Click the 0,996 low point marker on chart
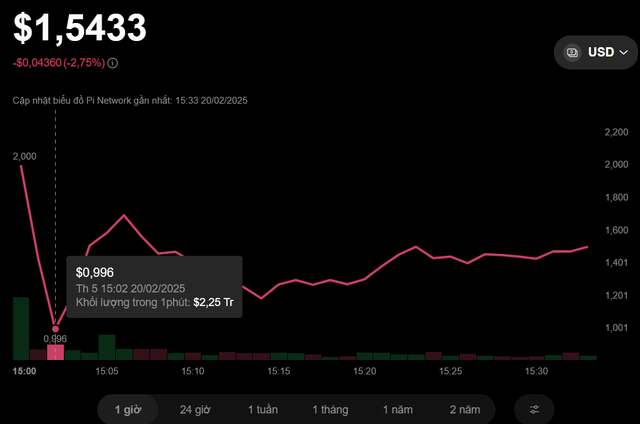640x424 pixels. tap(55, 328)
